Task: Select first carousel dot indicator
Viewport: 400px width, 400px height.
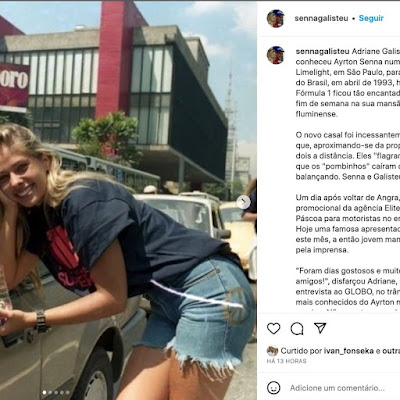Action: coord(44,392)
